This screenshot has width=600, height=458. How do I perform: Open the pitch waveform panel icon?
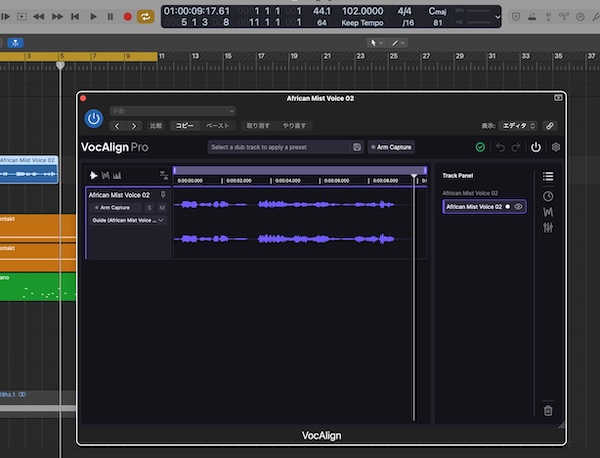coord(548,212)
